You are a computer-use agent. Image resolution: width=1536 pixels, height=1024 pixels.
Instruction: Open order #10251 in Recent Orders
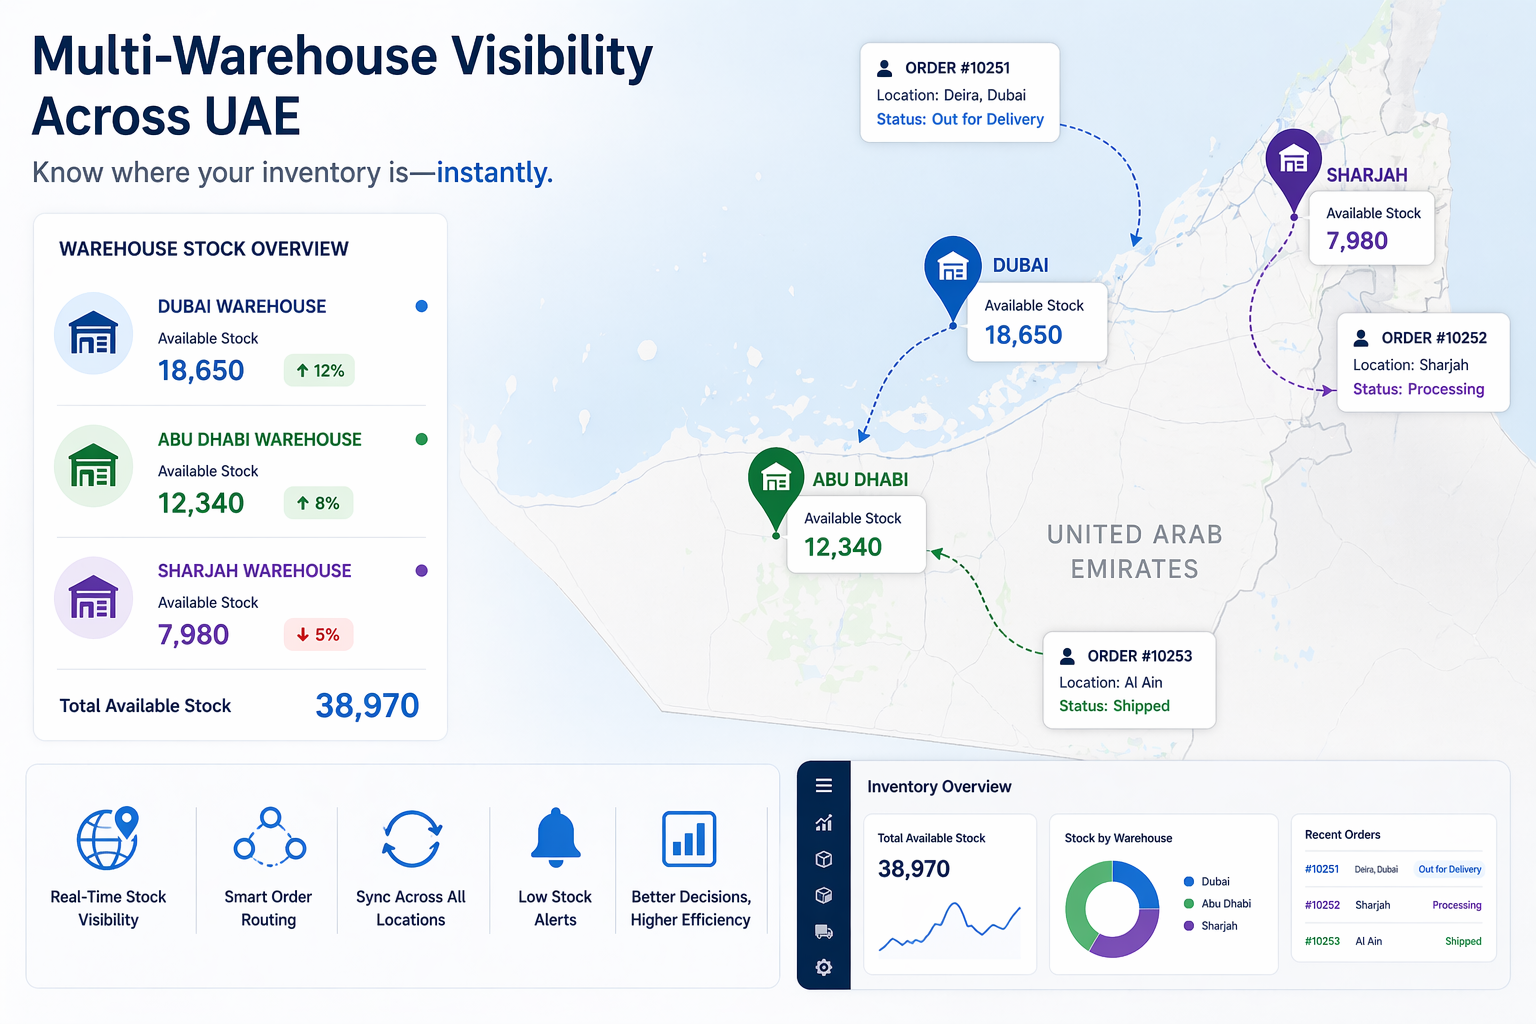pyautogui.click(x=1322, y=869)
